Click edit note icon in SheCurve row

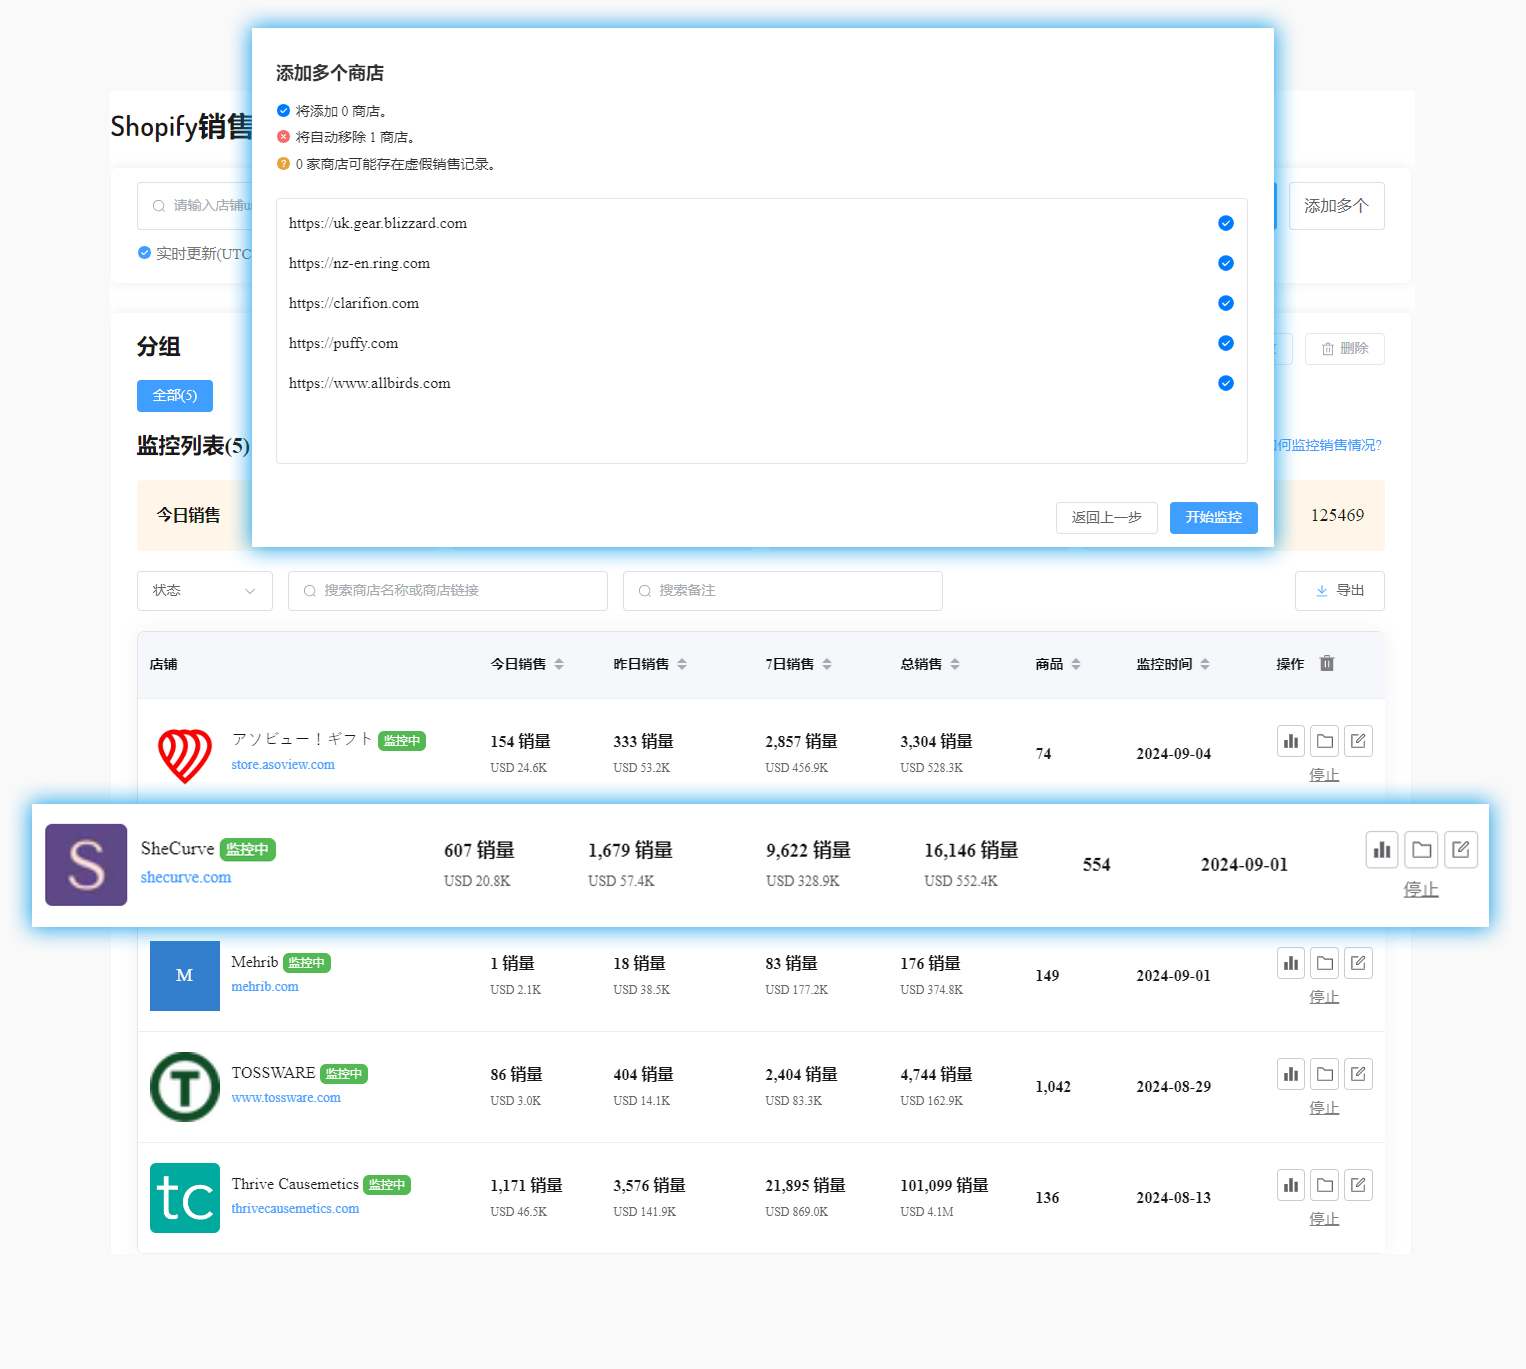click(1461, 850)
